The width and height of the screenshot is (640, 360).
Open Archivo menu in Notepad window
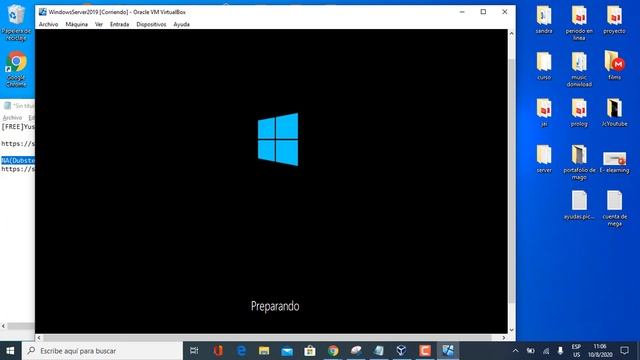[x=12, y=118]
